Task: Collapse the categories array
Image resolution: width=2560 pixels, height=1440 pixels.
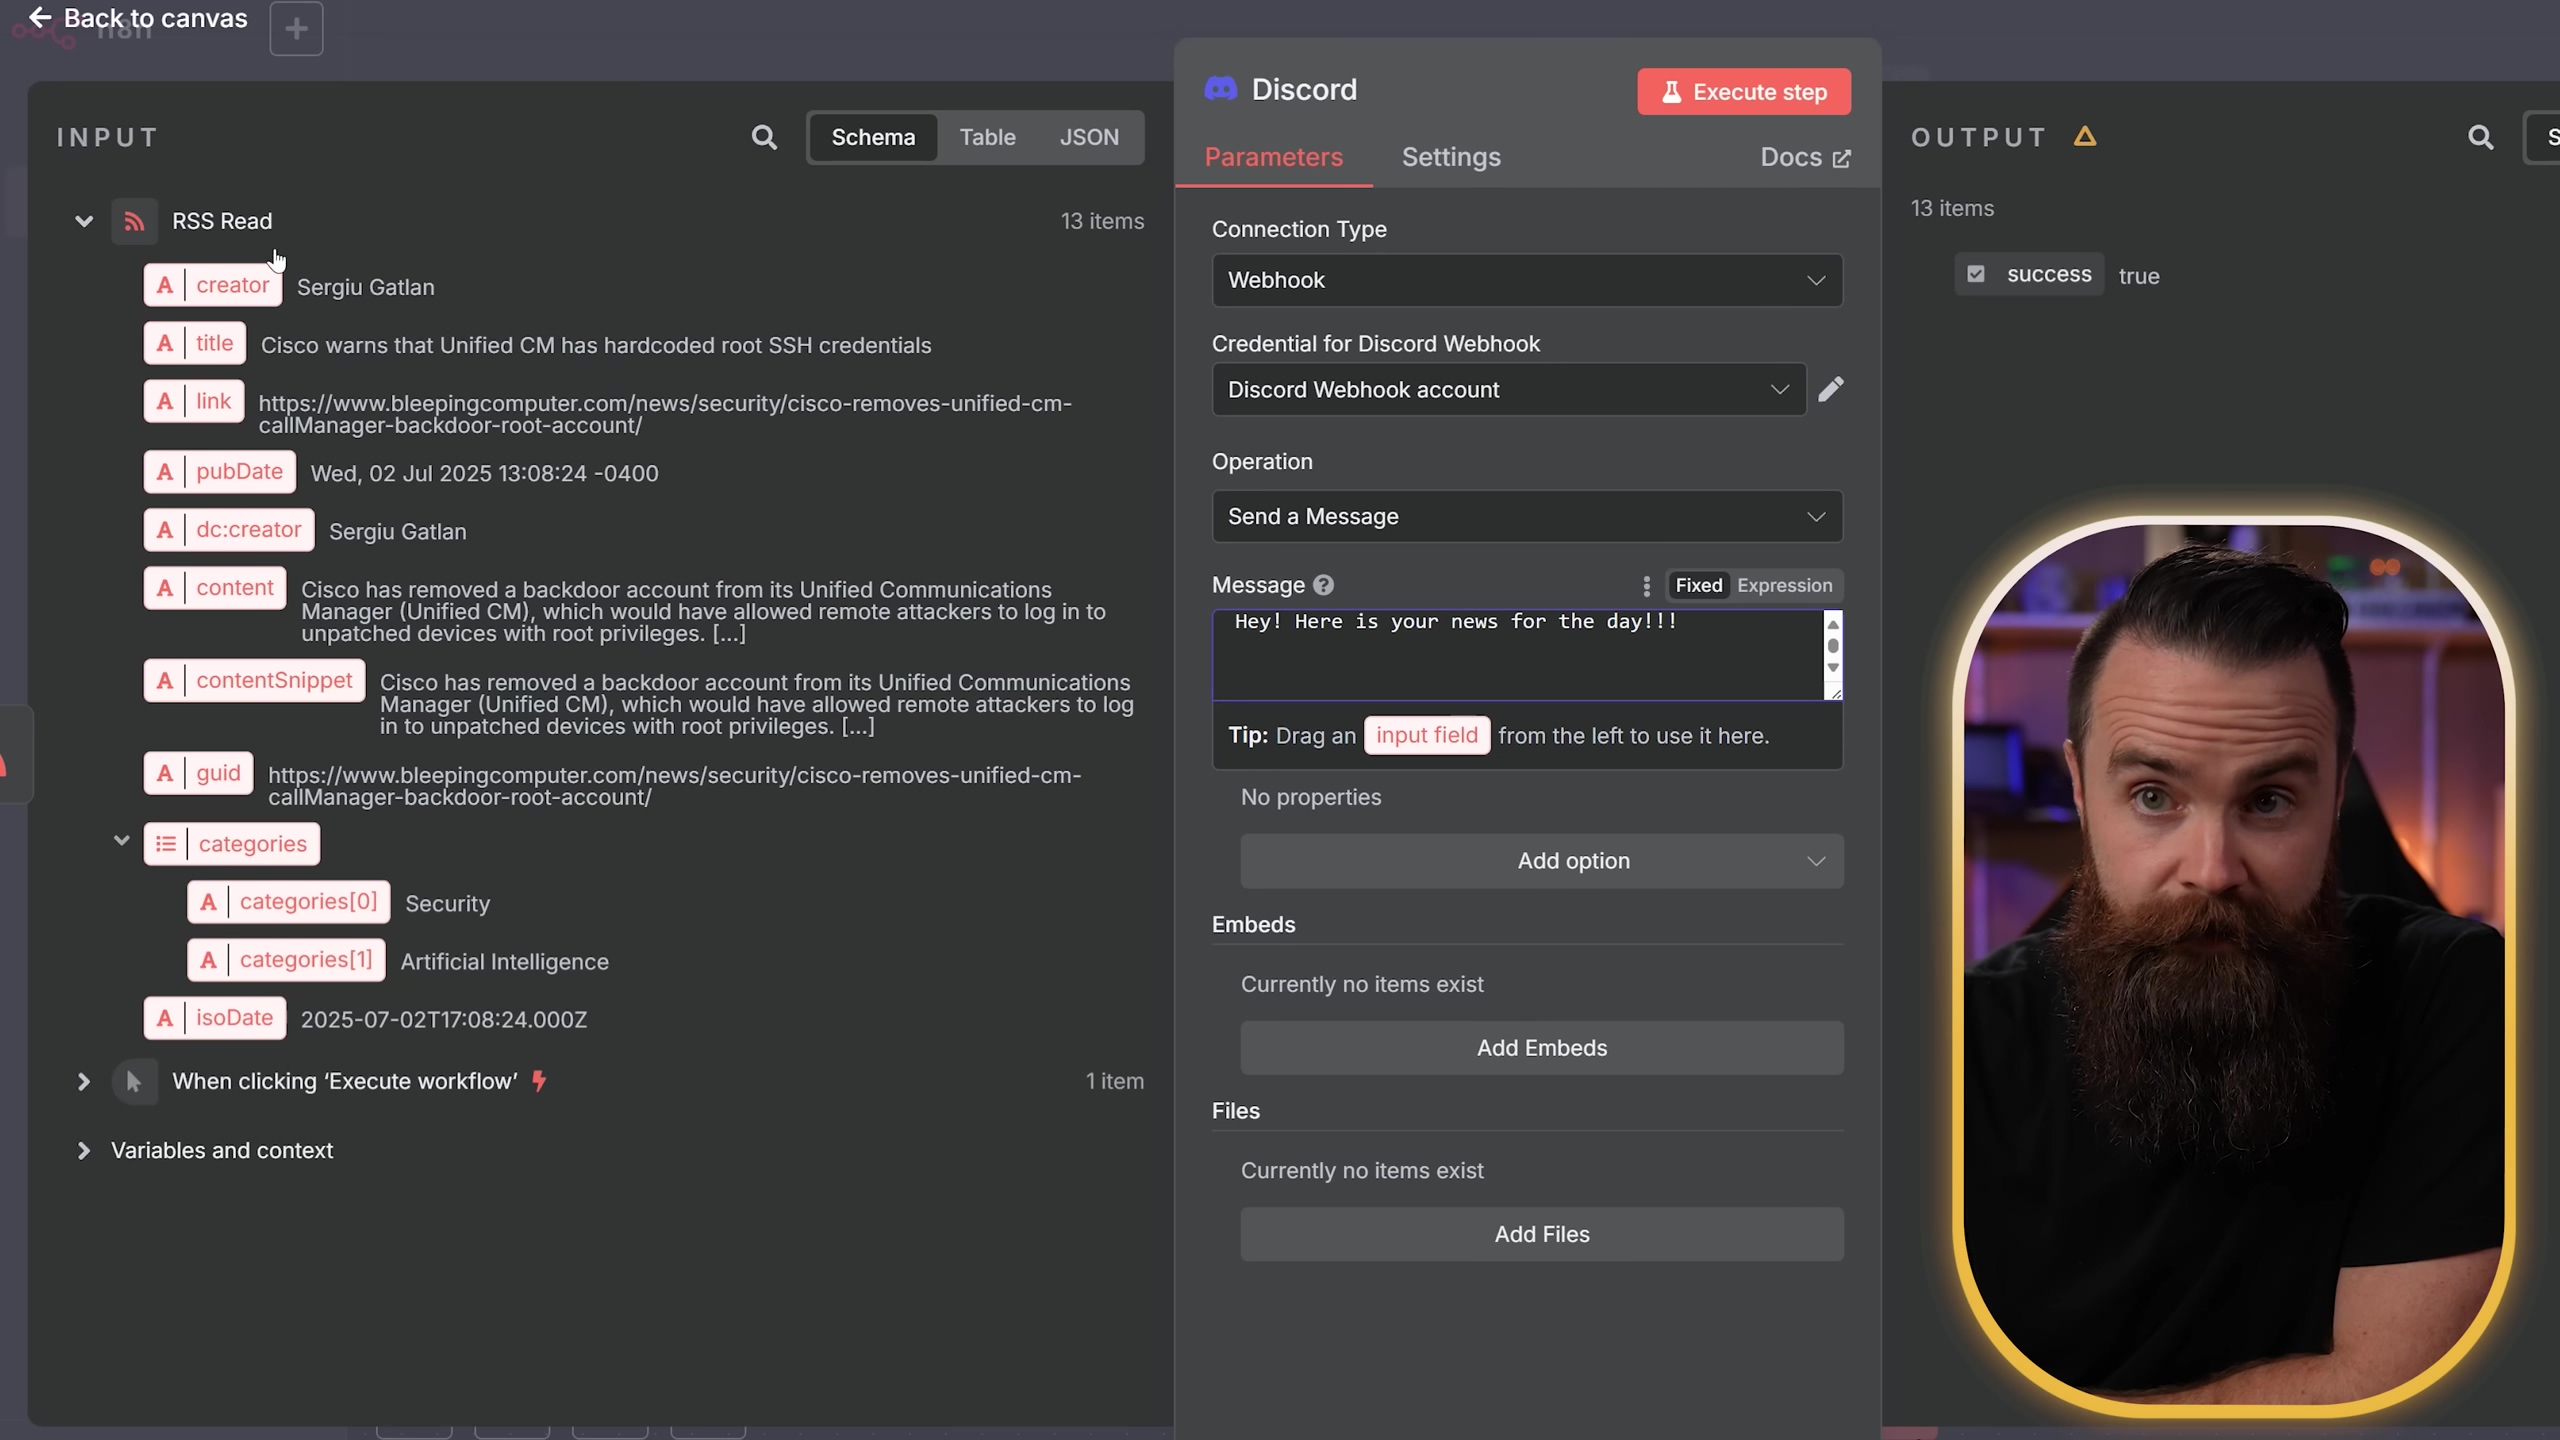Action: pyautogui.click(x=122, y=840)
